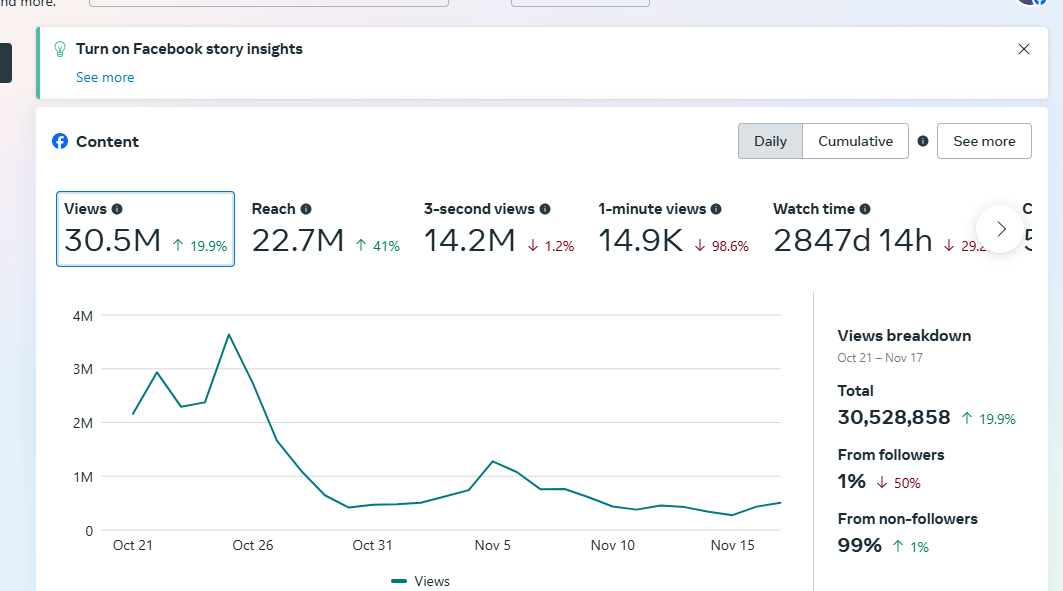Click the Facebook logo beside the Content heading
Viewport: 1063px width, 591px height.
[60, 142]
